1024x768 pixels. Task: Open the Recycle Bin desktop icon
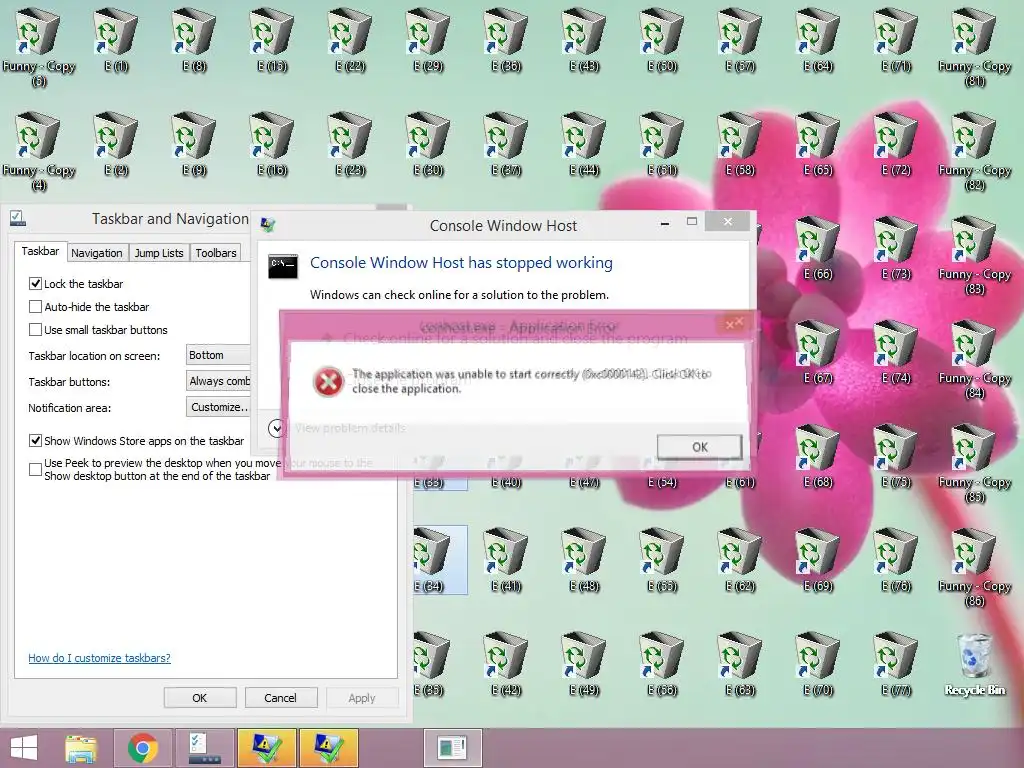coord(974,663)
